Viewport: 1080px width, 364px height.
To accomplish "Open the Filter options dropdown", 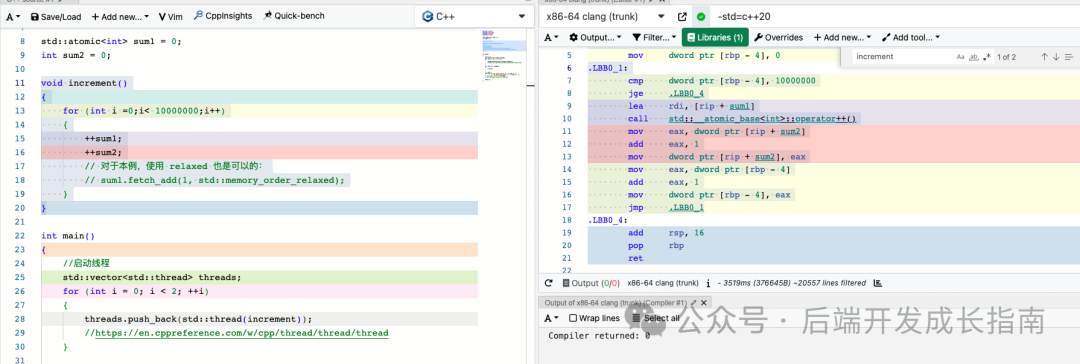I will click(x=654, y=37).
